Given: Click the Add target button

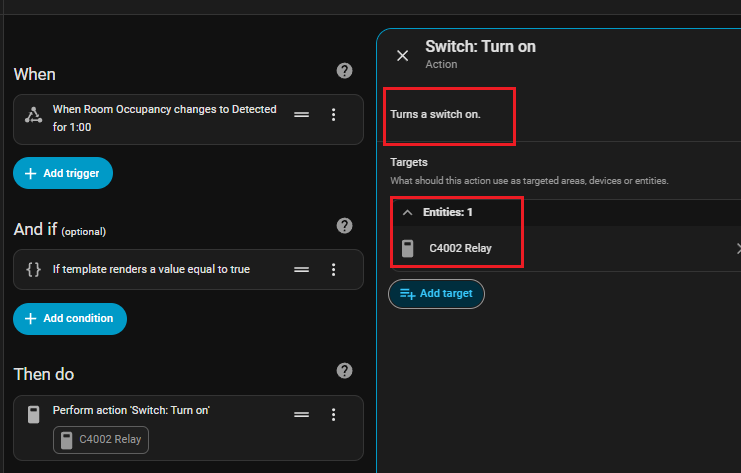Looking at the screenshot, I should point(436,293).
